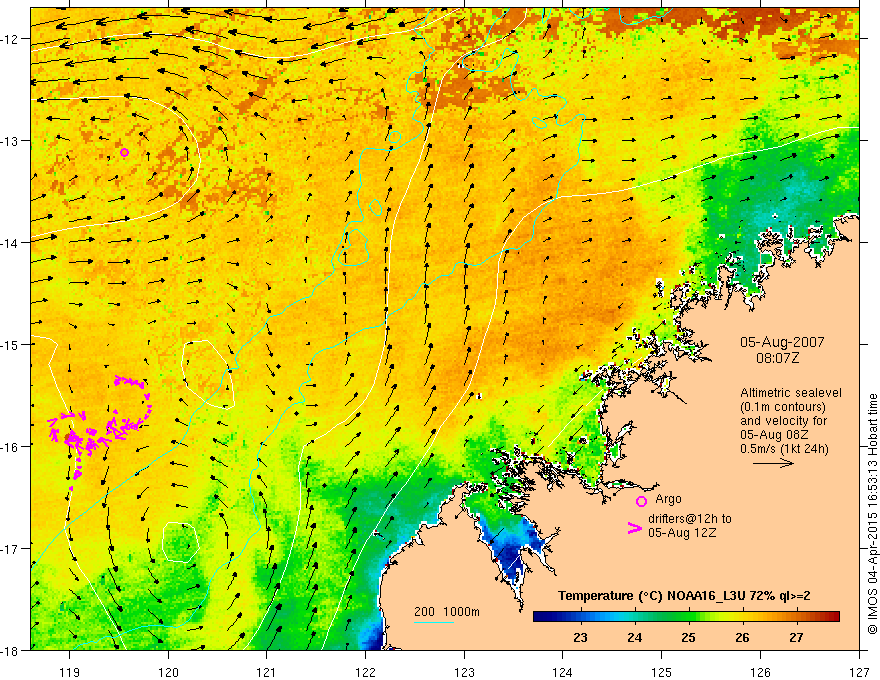Image resolution: width=880 pixels, height=680 pixels.
Task: Click the '(0.1m contours)' text
Action: coord(783,407)
